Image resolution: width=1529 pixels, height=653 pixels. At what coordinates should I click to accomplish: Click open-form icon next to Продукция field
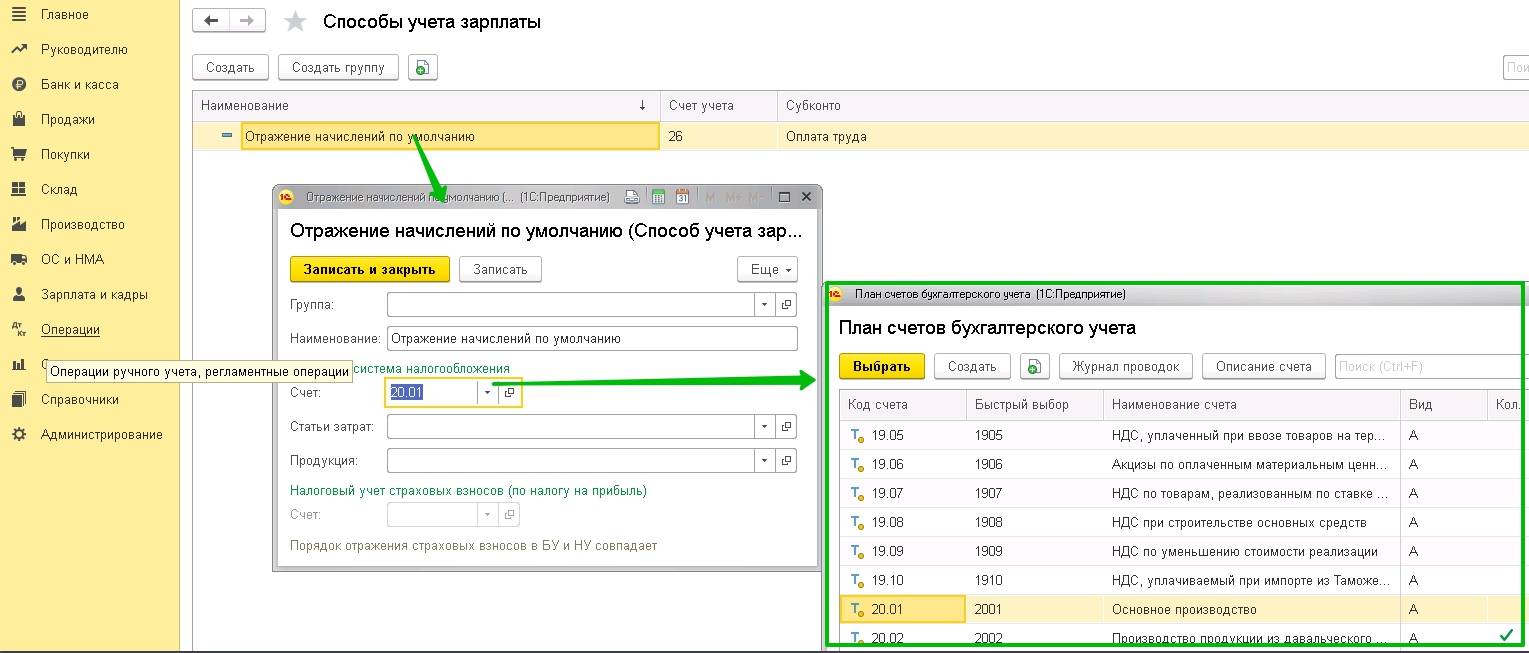point(786,461)
